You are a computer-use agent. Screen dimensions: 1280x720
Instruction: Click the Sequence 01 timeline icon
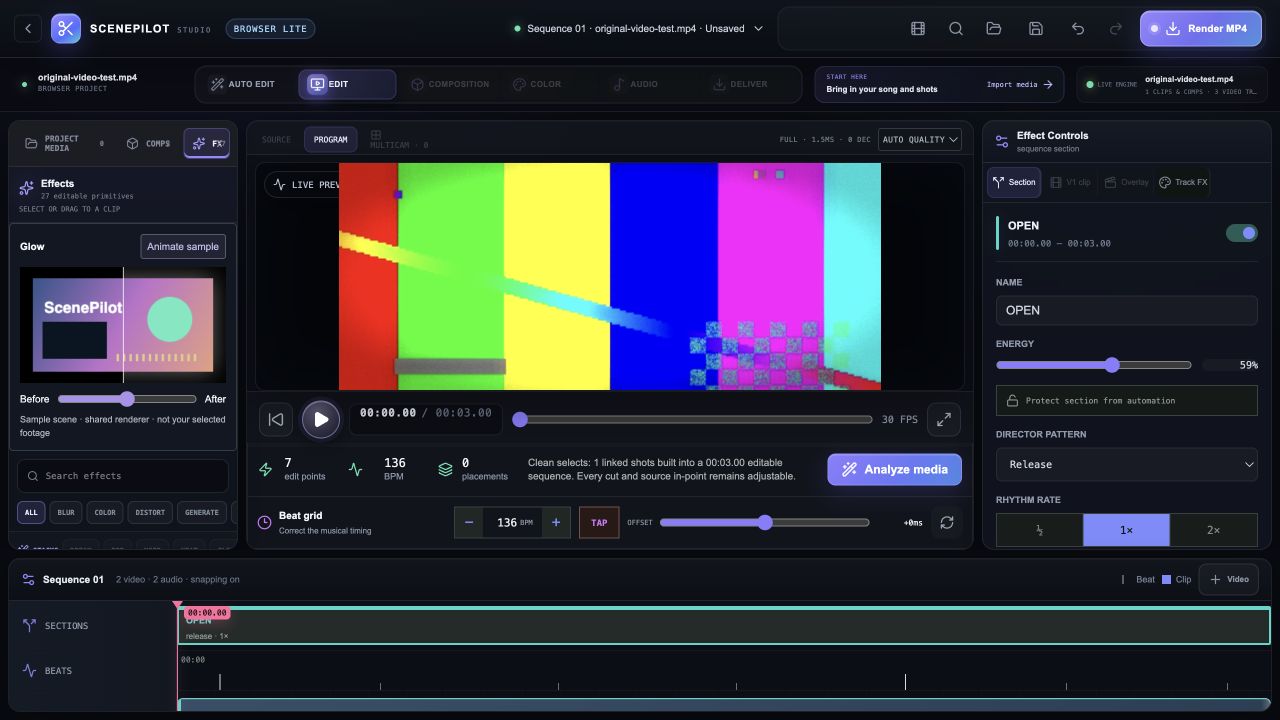tap(28, 579)
